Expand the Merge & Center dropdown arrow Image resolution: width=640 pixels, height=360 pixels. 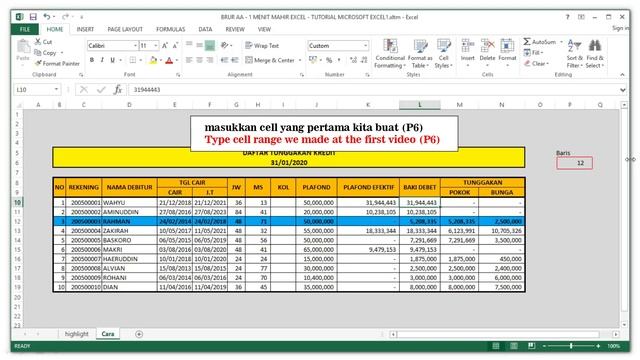[x=300, y=60]
